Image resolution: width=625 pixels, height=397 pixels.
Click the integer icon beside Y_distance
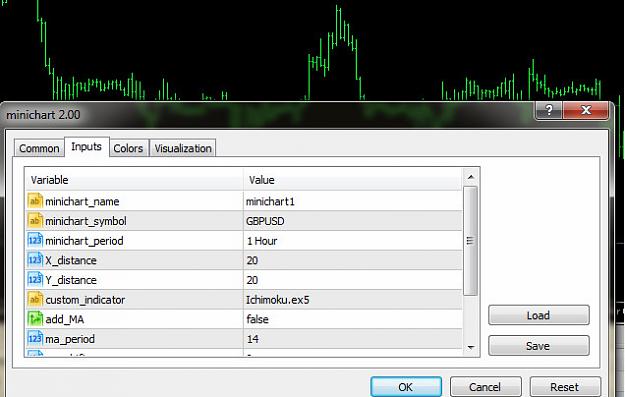pyautogui.click(x=35, y=279)
